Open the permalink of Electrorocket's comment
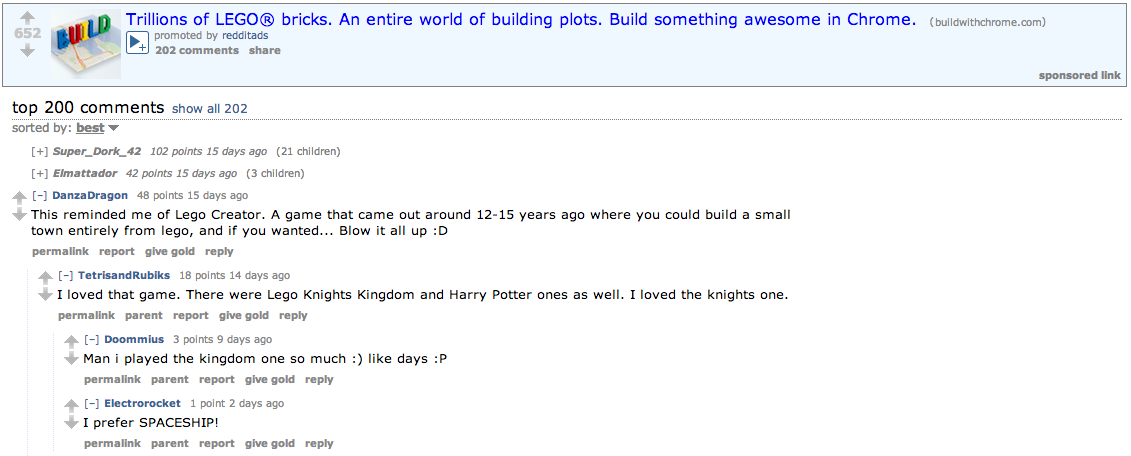The image size is (1131, 456). (x=113, y=443)
